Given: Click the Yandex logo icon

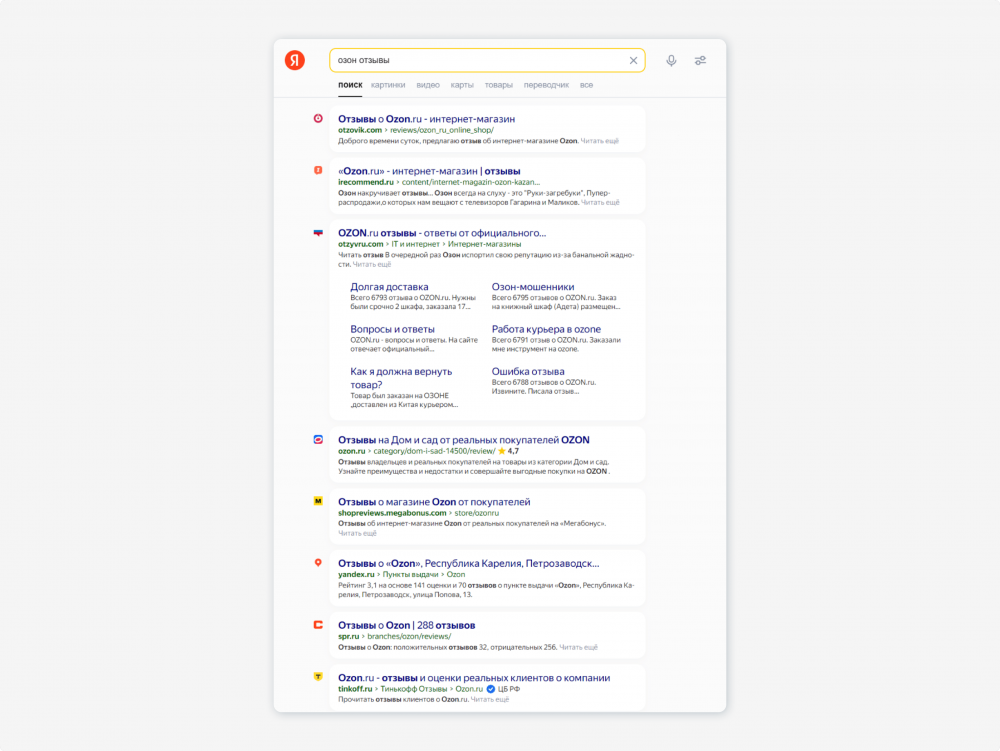Looking at the screenshot, I should pyautogui.click(x=294, y=60).
